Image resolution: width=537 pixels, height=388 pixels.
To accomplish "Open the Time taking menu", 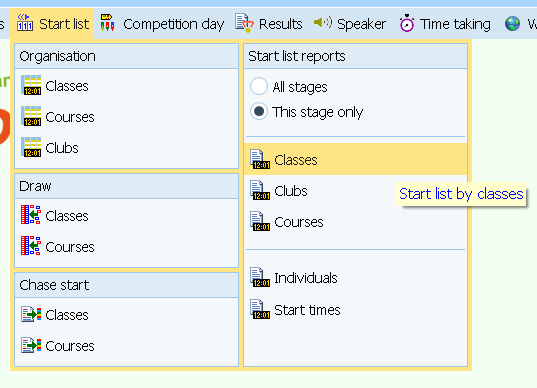I will point(445,24).
